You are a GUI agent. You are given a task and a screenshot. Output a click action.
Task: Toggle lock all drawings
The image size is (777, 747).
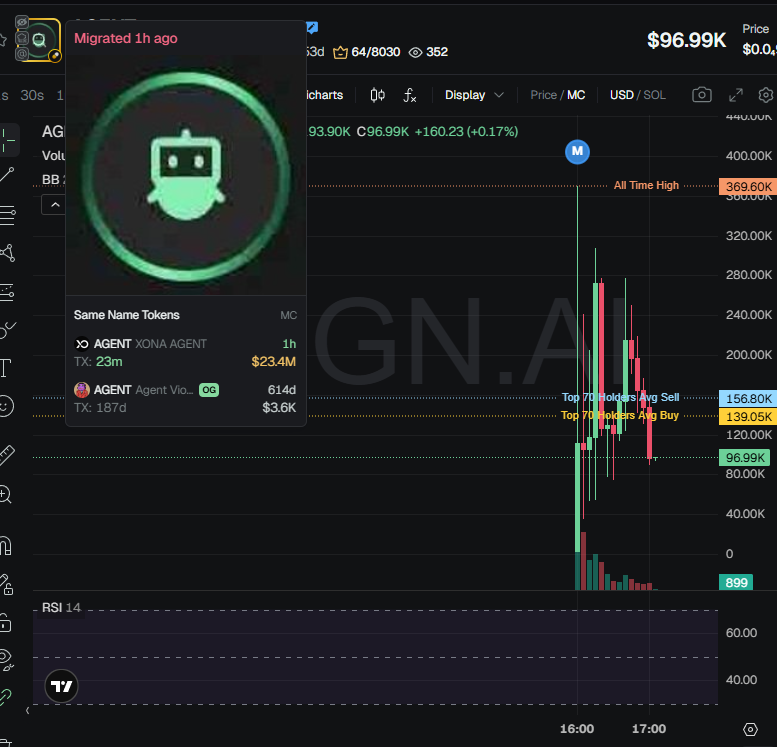(x=5, y=623)
